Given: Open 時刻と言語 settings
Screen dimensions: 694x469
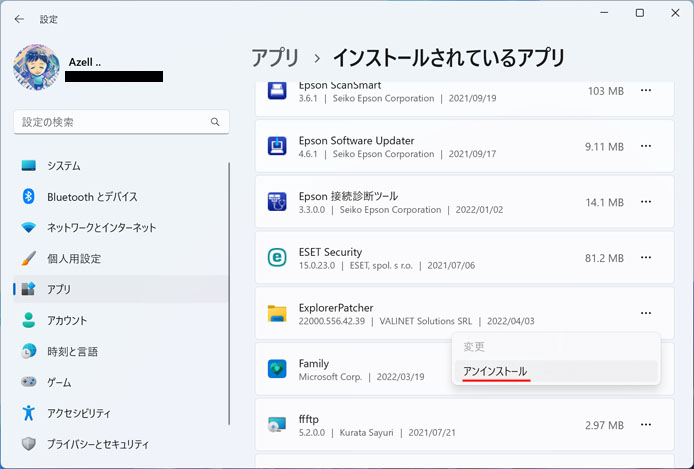Looking at the screenshot, I should click(x=120, y=351).
